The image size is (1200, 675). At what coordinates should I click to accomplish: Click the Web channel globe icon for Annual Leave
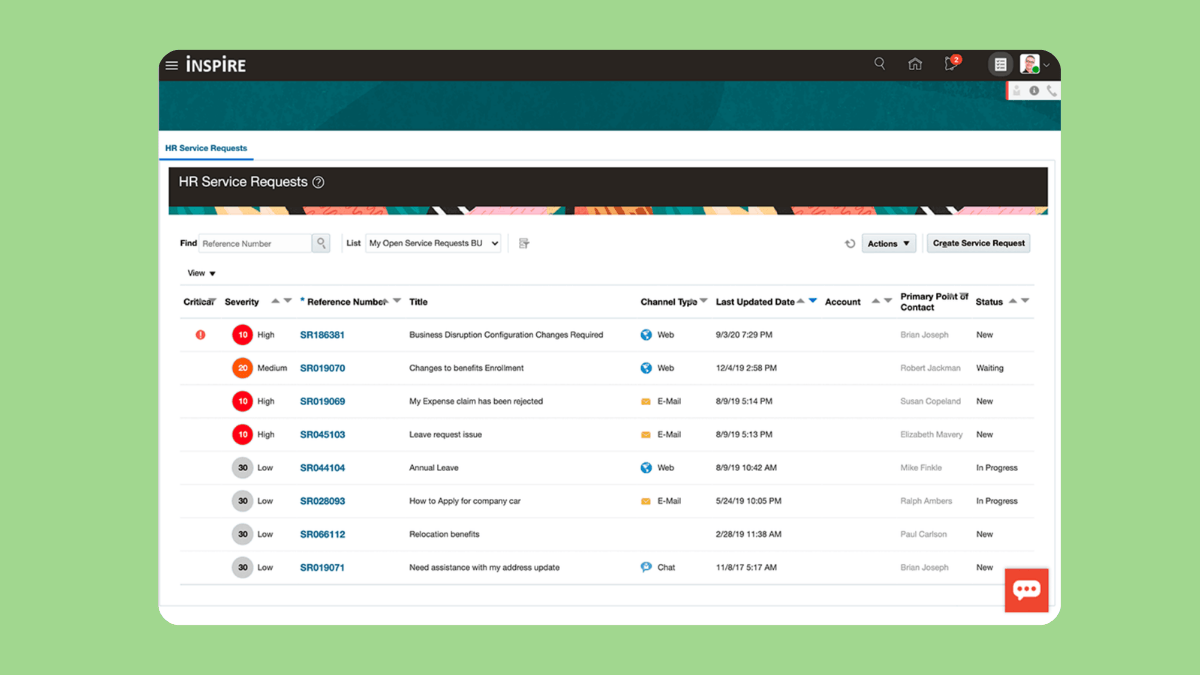click(646, 467)
